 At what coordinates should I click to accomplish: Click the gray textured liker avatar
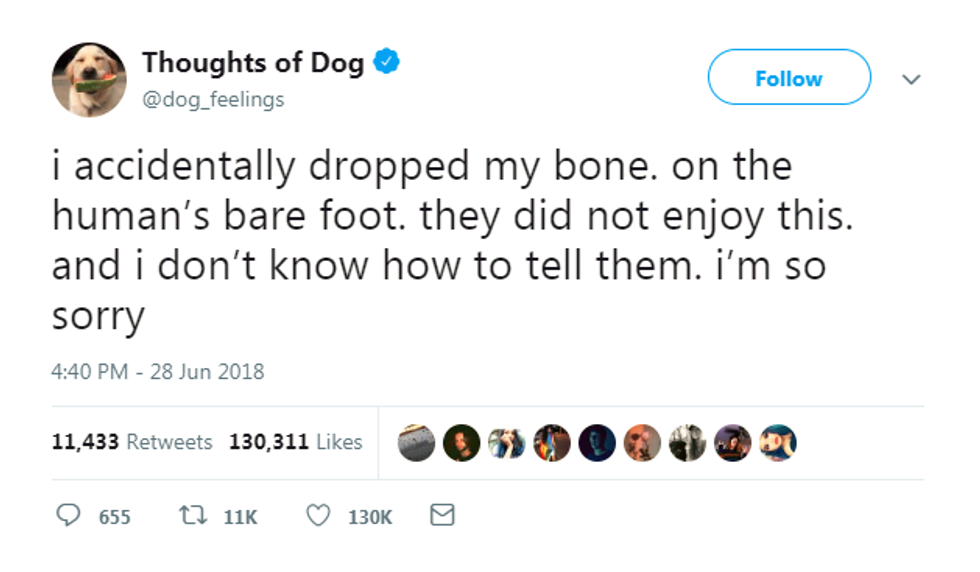click(416, 442)
